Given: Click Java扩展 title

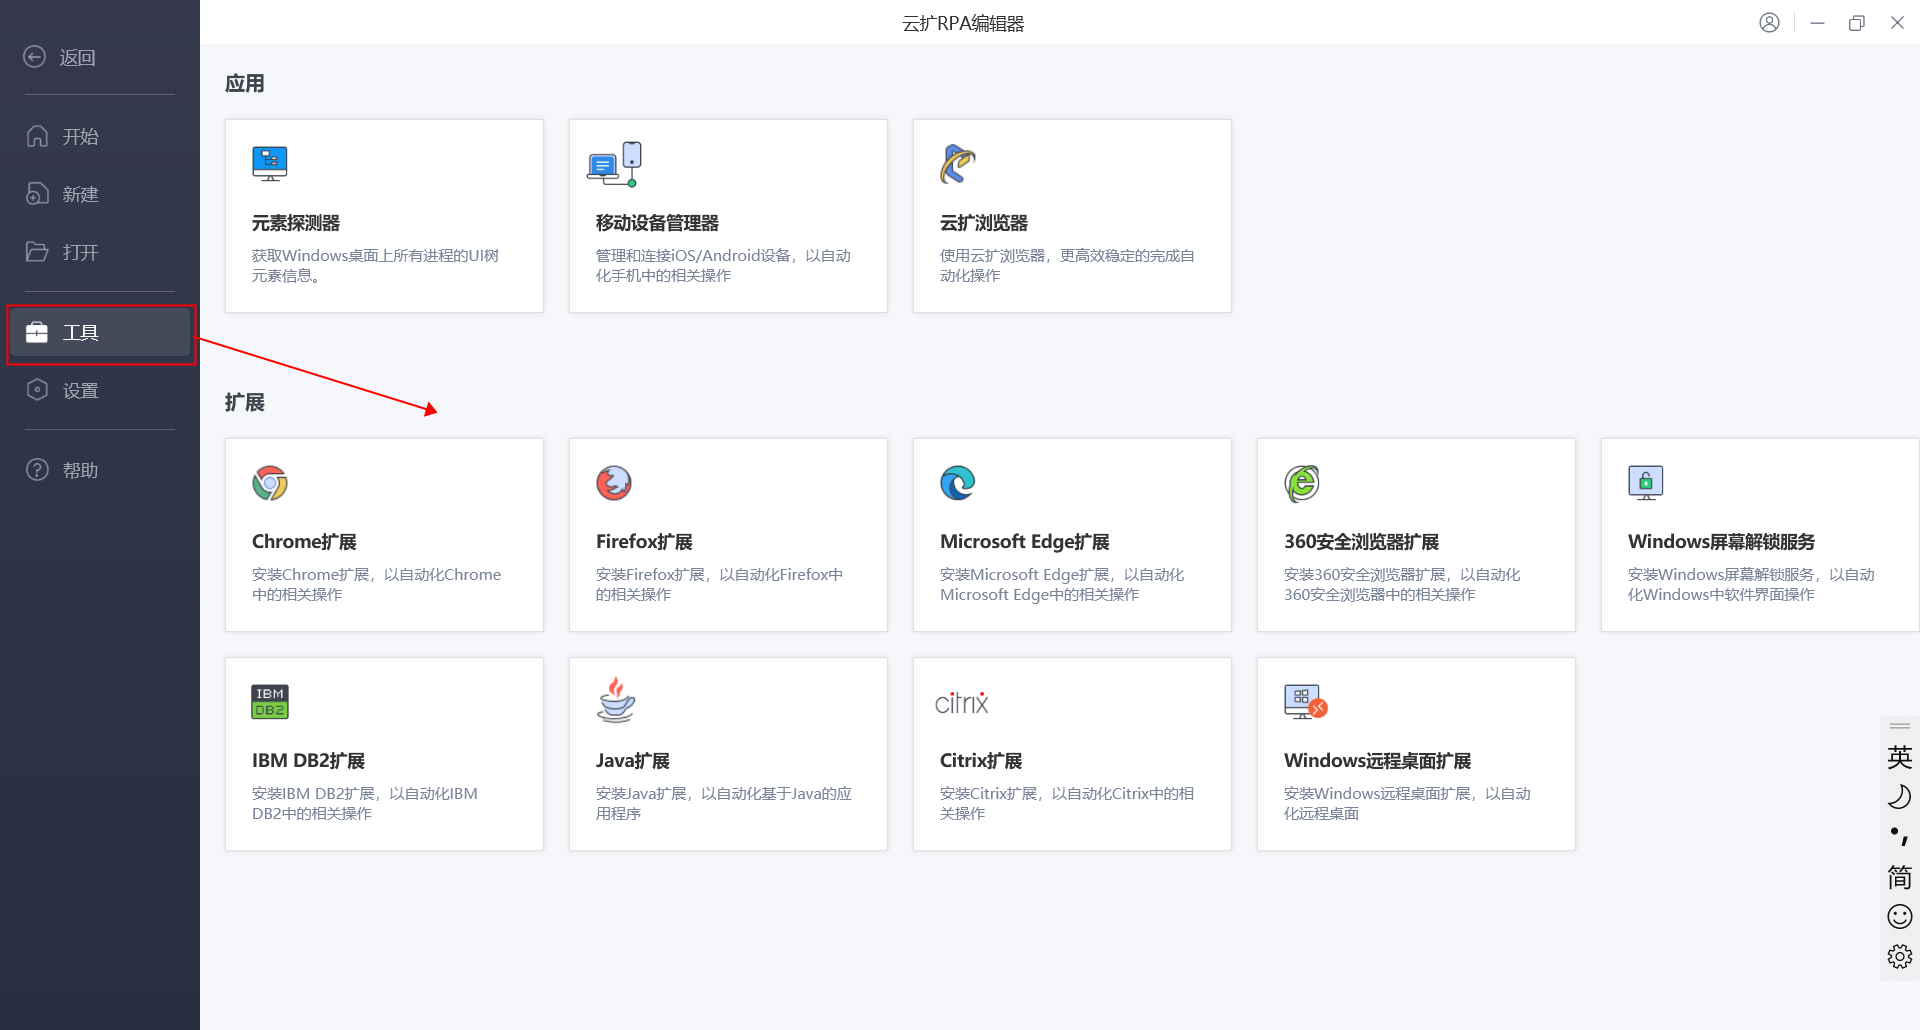Looking at the screenshot, I should click(633, 761).
